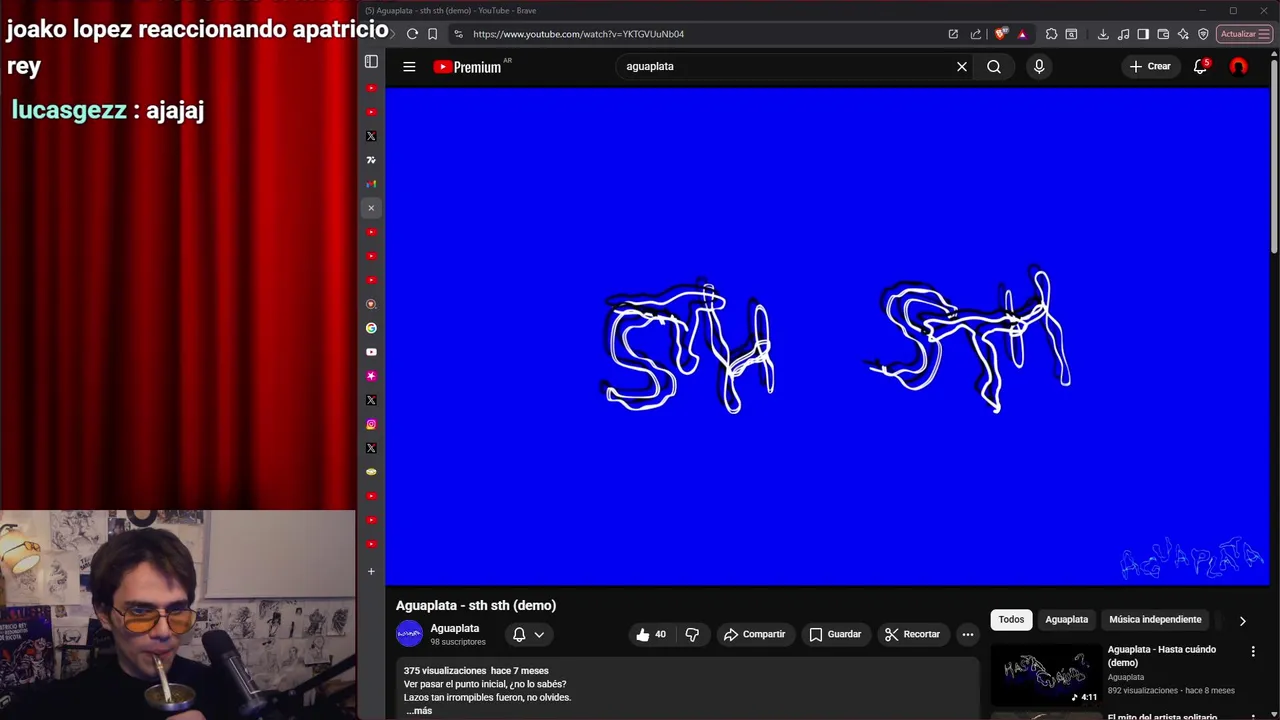Open options menu for Hasta cuándo video
Viewport: 1280px width, 720px height.
tap(1253, 652)
